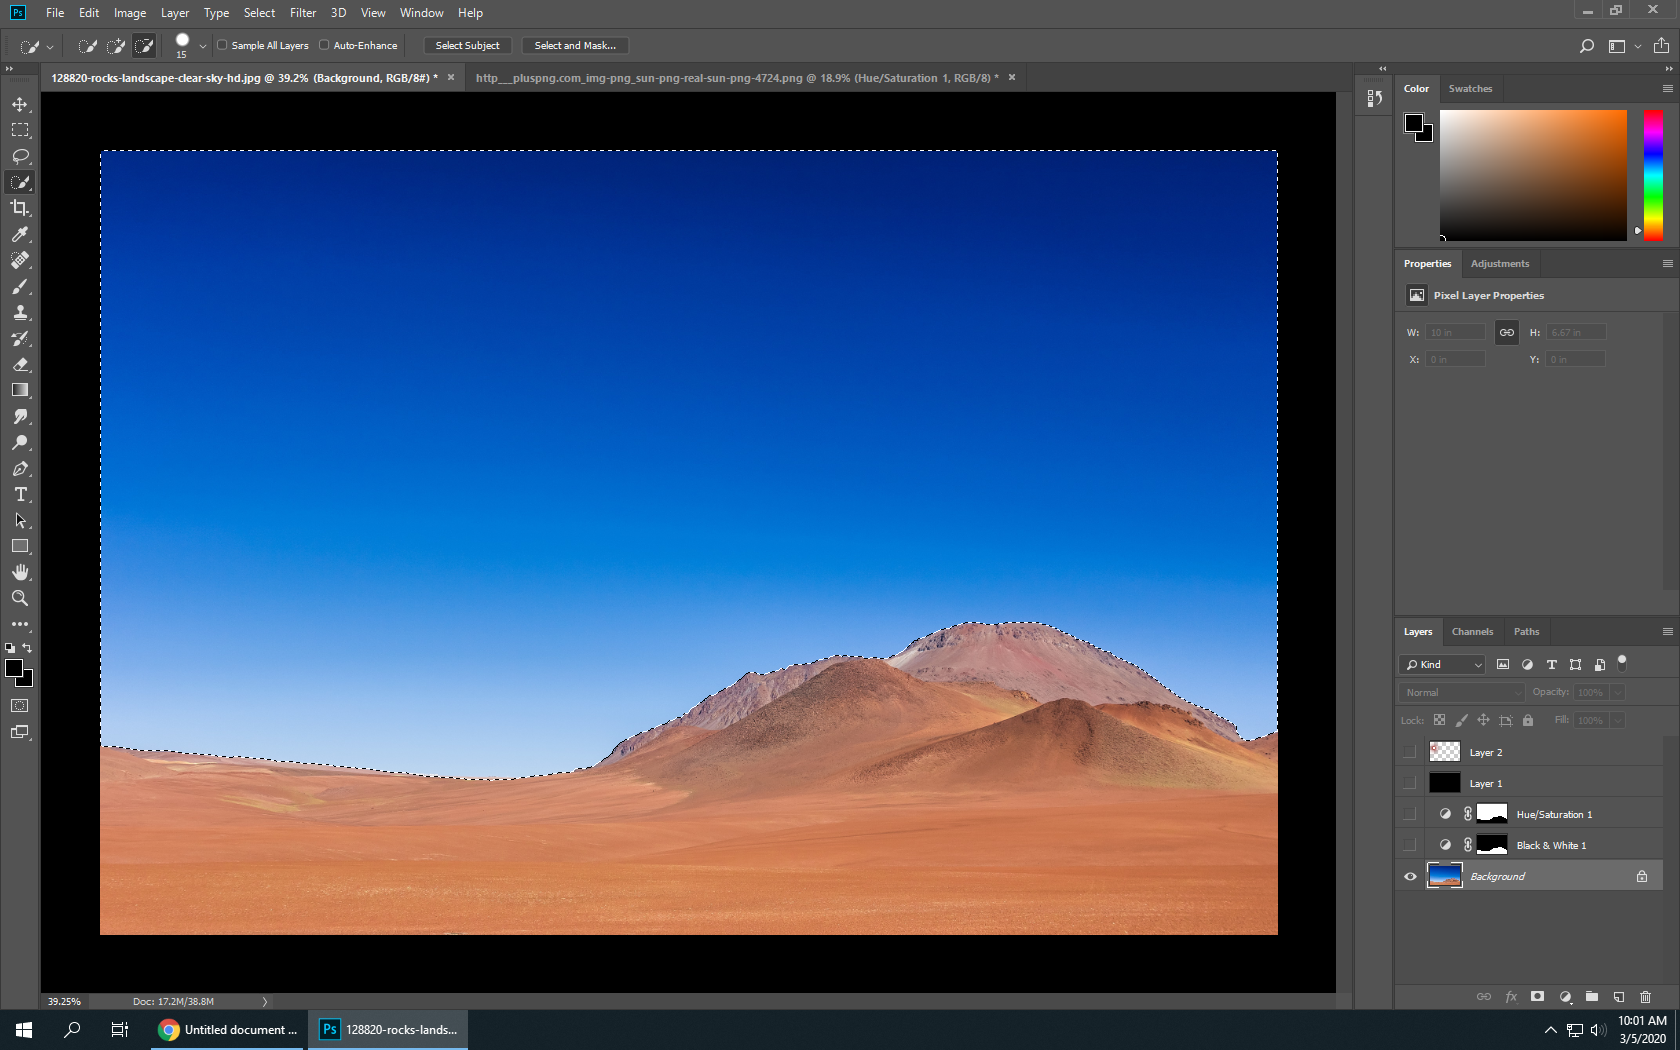Open the Windows Start menu
The width and height of the screenshot is (1680, 1050).
coord(24,1030)
